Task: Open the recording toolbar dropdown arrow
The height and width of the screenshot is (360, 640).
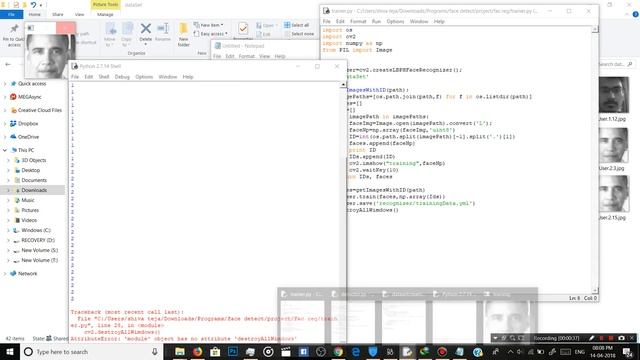Action: coord(496,338)
